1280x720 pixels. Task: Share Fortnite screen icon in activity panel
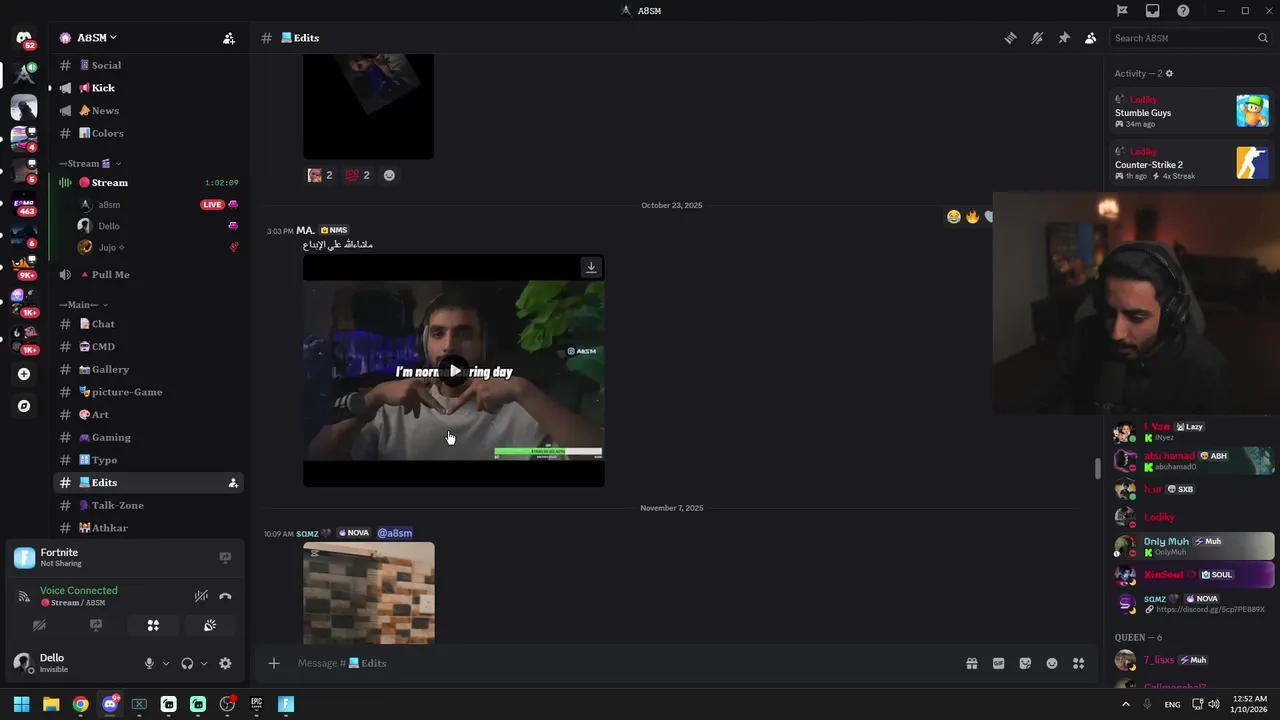pos(225,558)
